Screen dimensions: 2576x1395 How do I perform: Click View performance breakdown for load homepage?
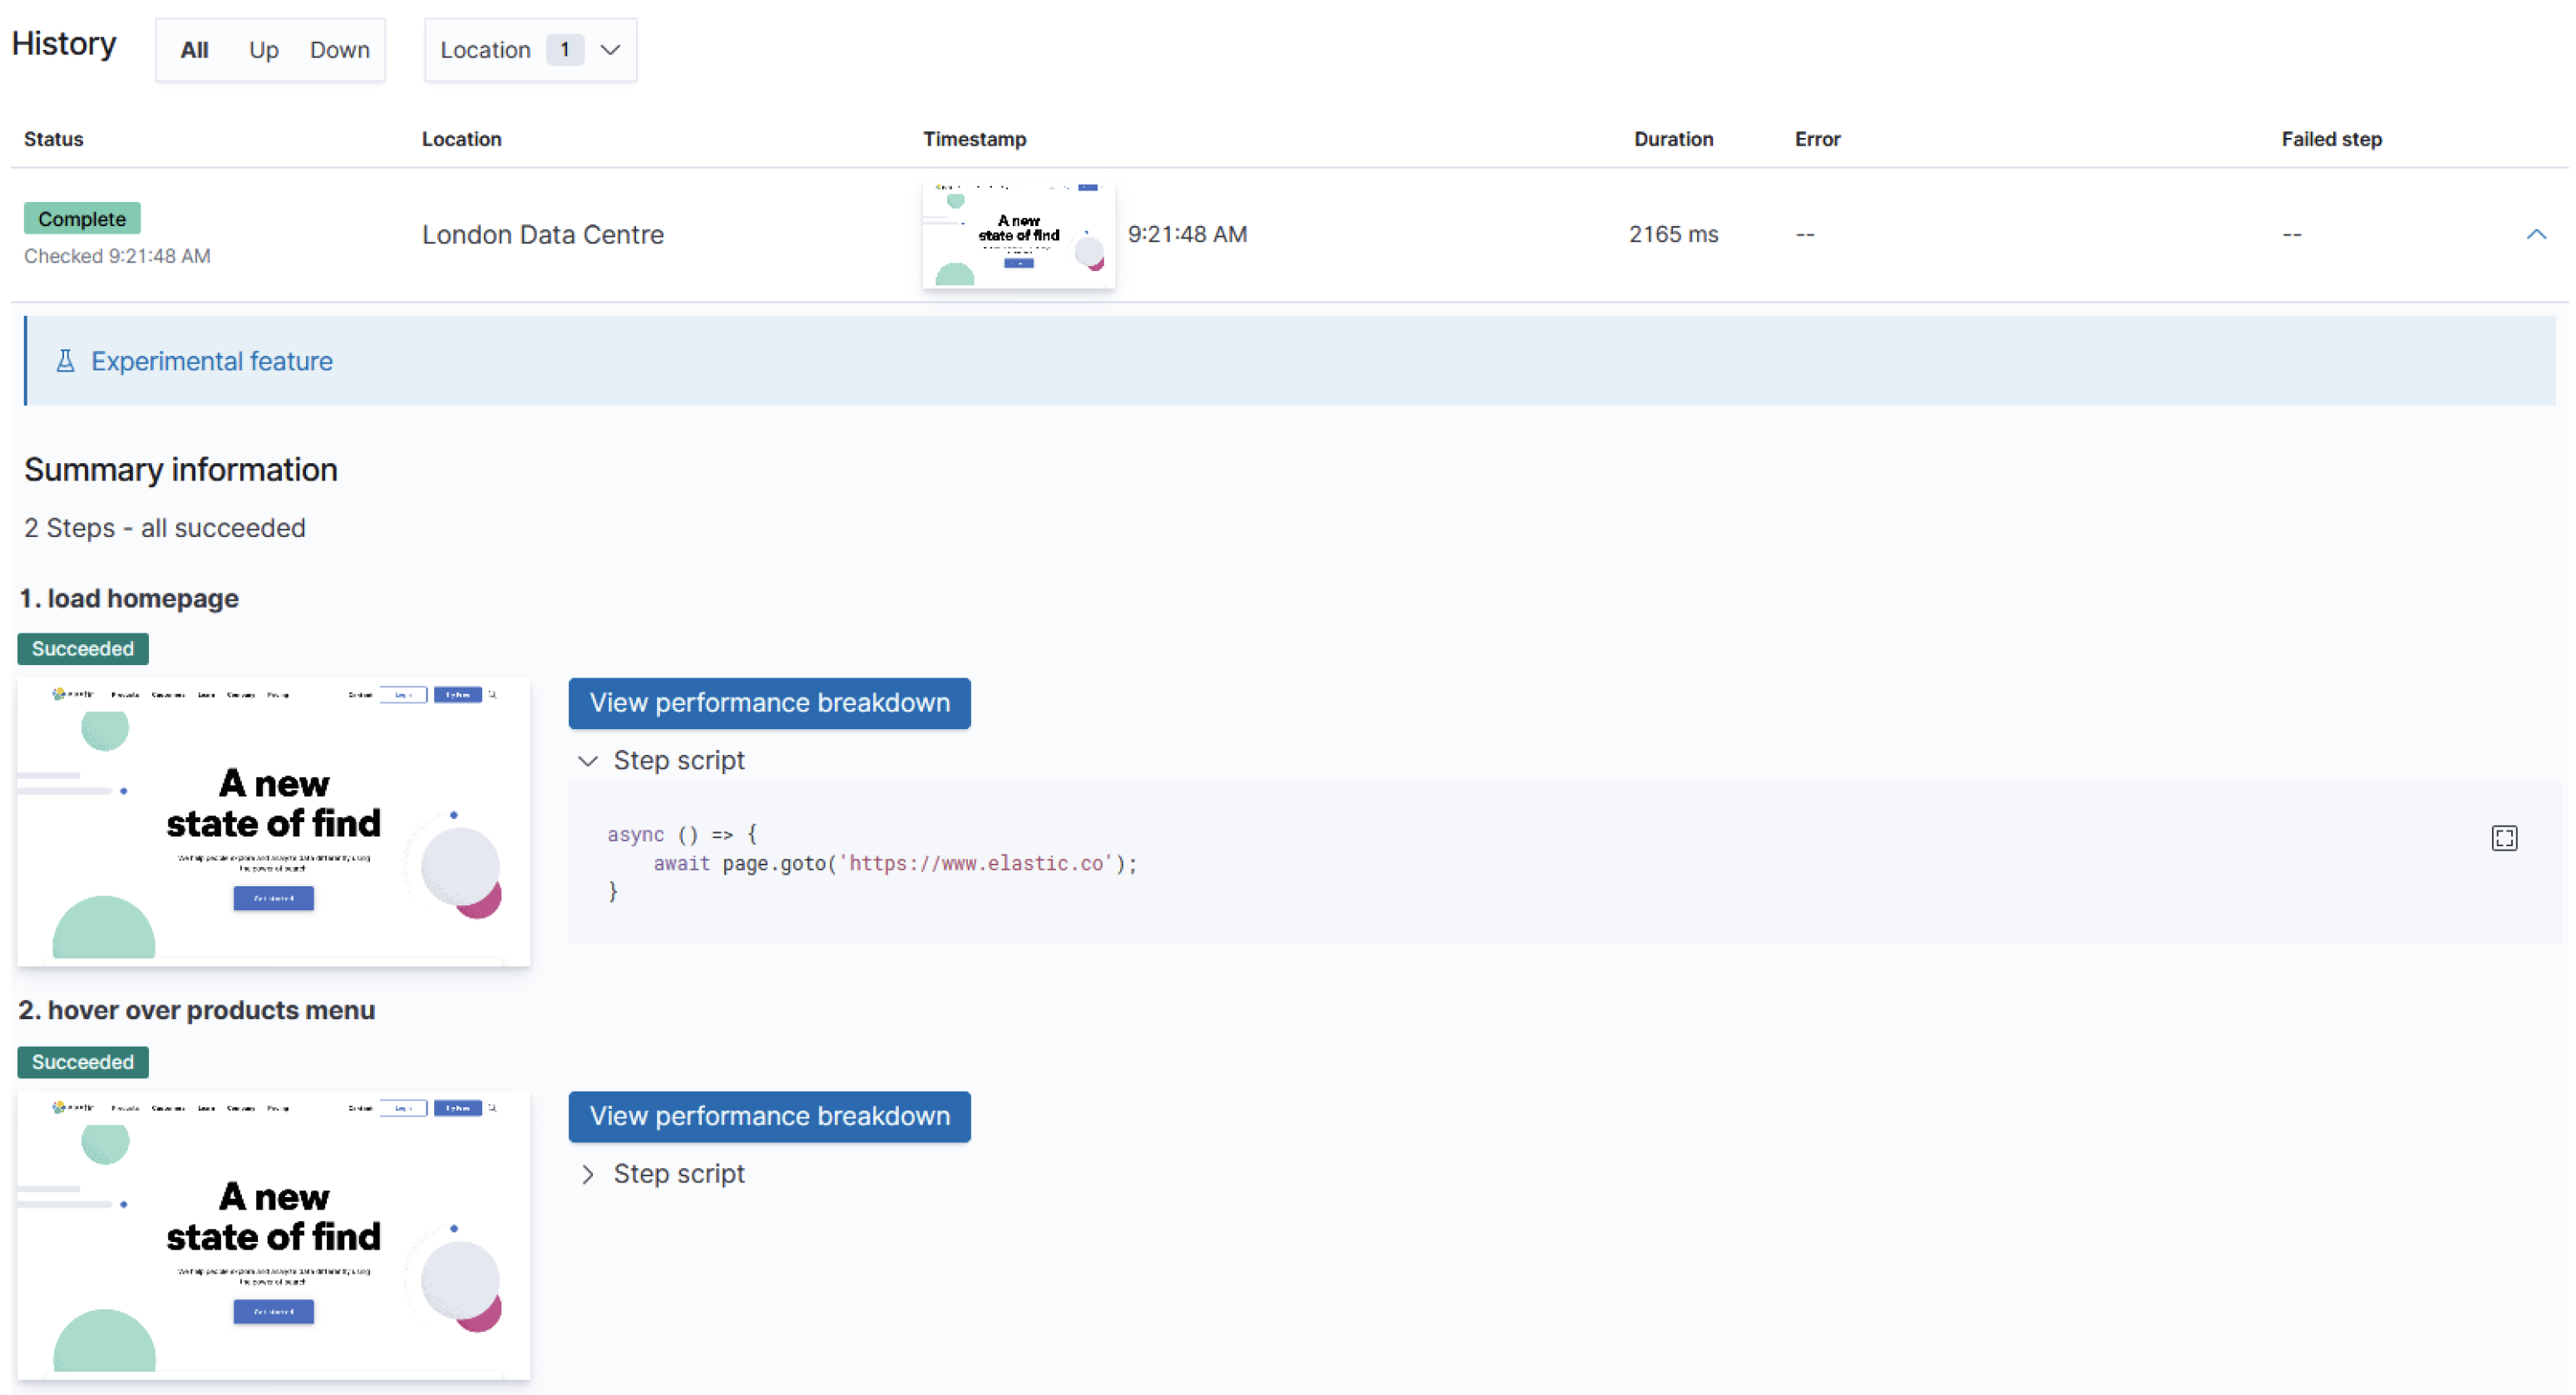[x=769, y=703]
